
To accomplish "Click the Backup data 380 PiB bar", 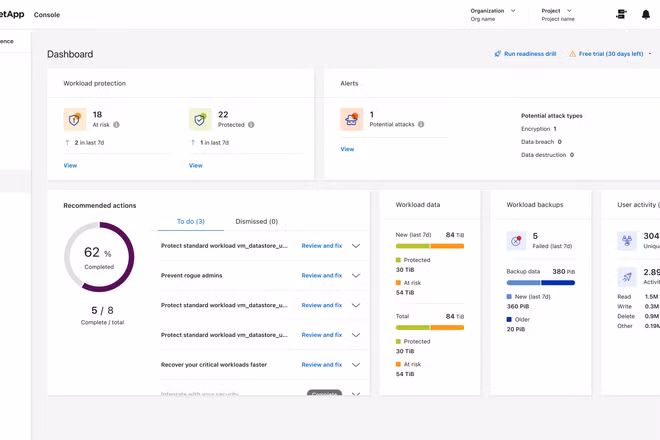I will [541, 283].
